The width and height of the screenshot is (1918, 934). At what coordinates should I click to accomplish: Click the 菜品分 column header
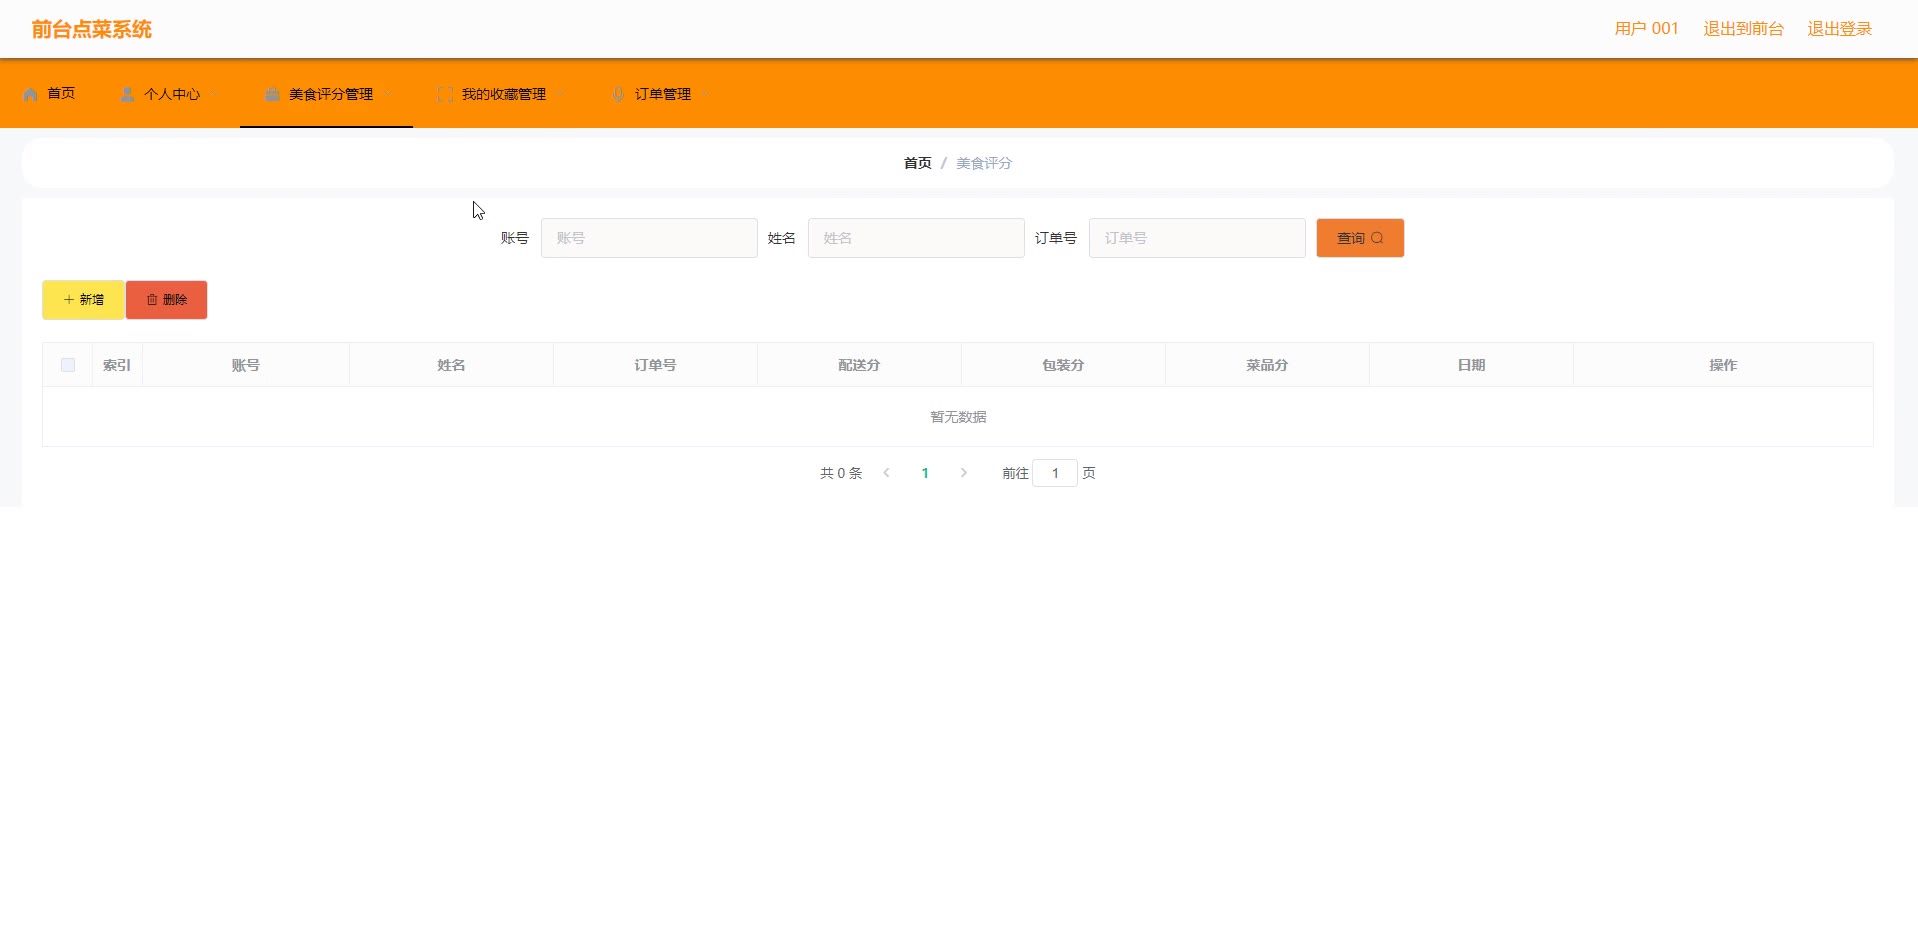1267,365
